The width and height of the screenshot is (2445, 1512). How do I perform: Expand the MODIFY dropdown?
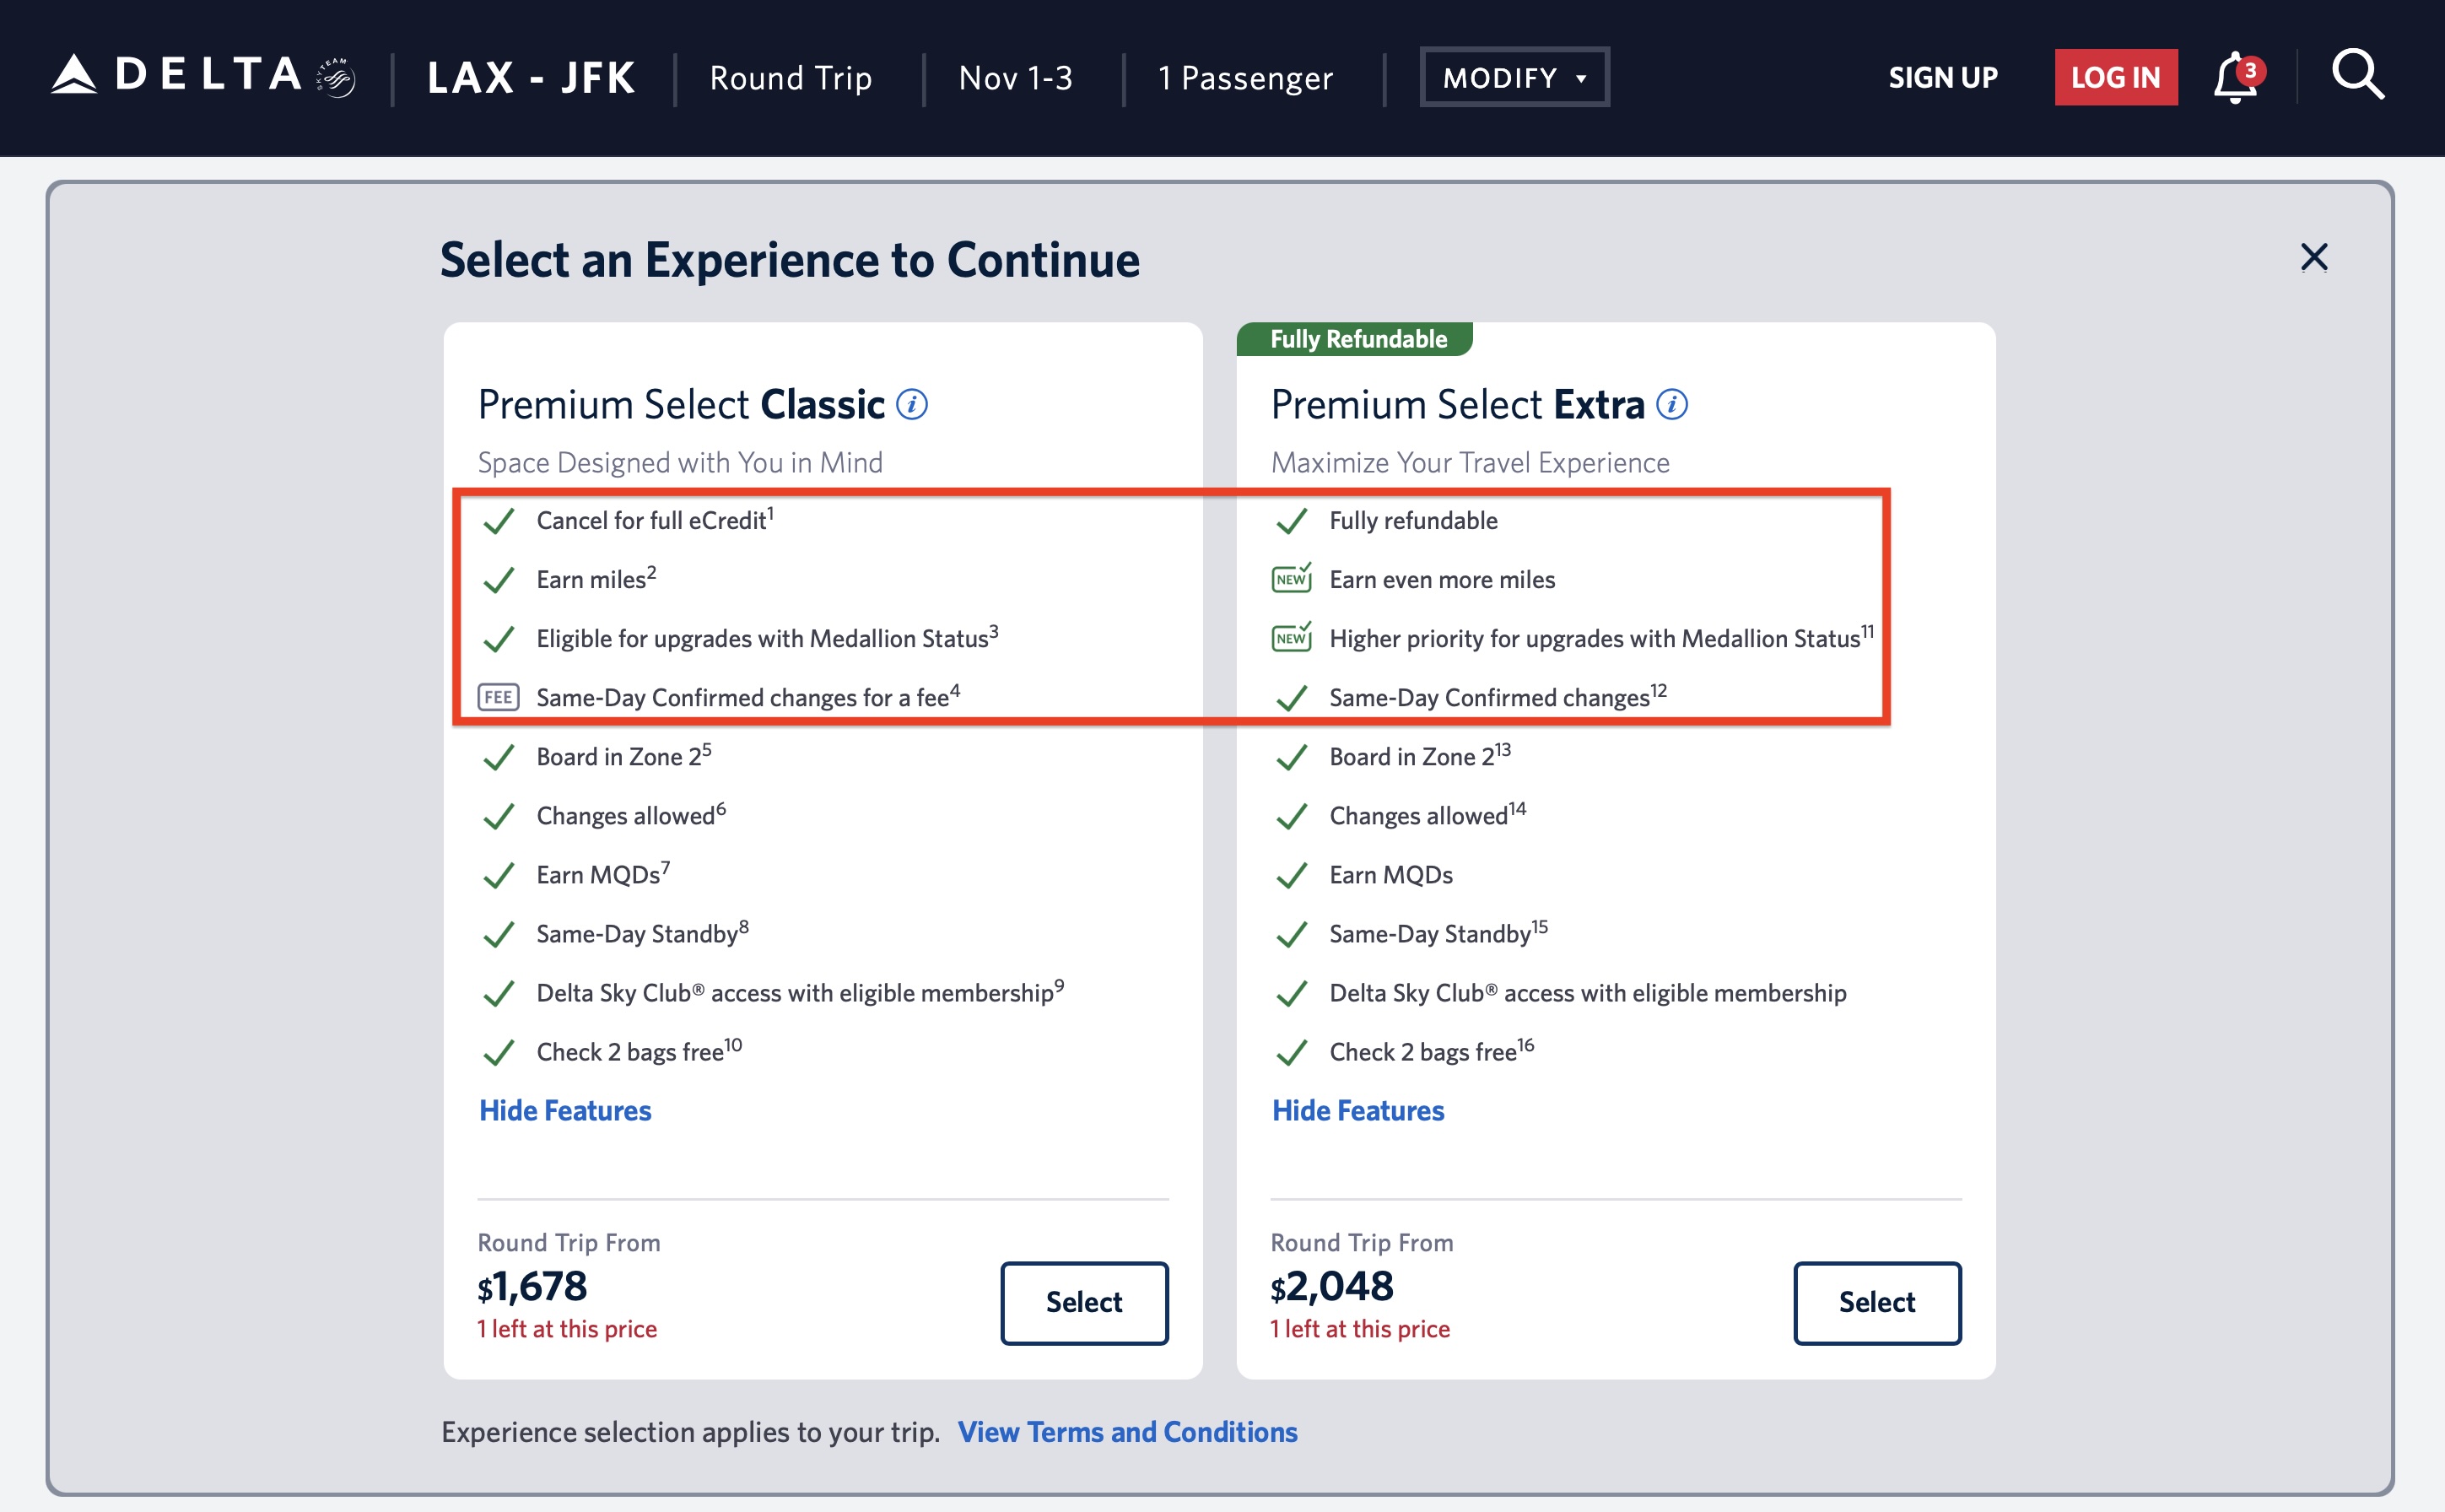(x=1514, y=77)
